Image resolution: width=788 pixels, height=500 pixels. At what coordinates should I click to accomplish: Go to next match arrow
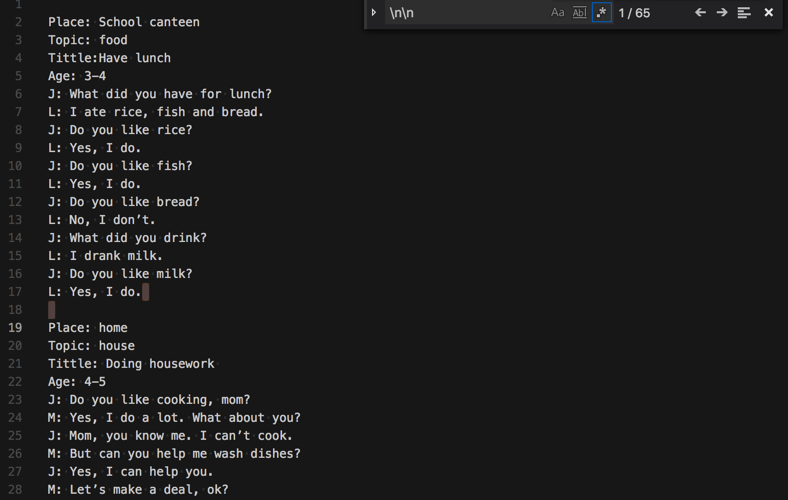721,13
